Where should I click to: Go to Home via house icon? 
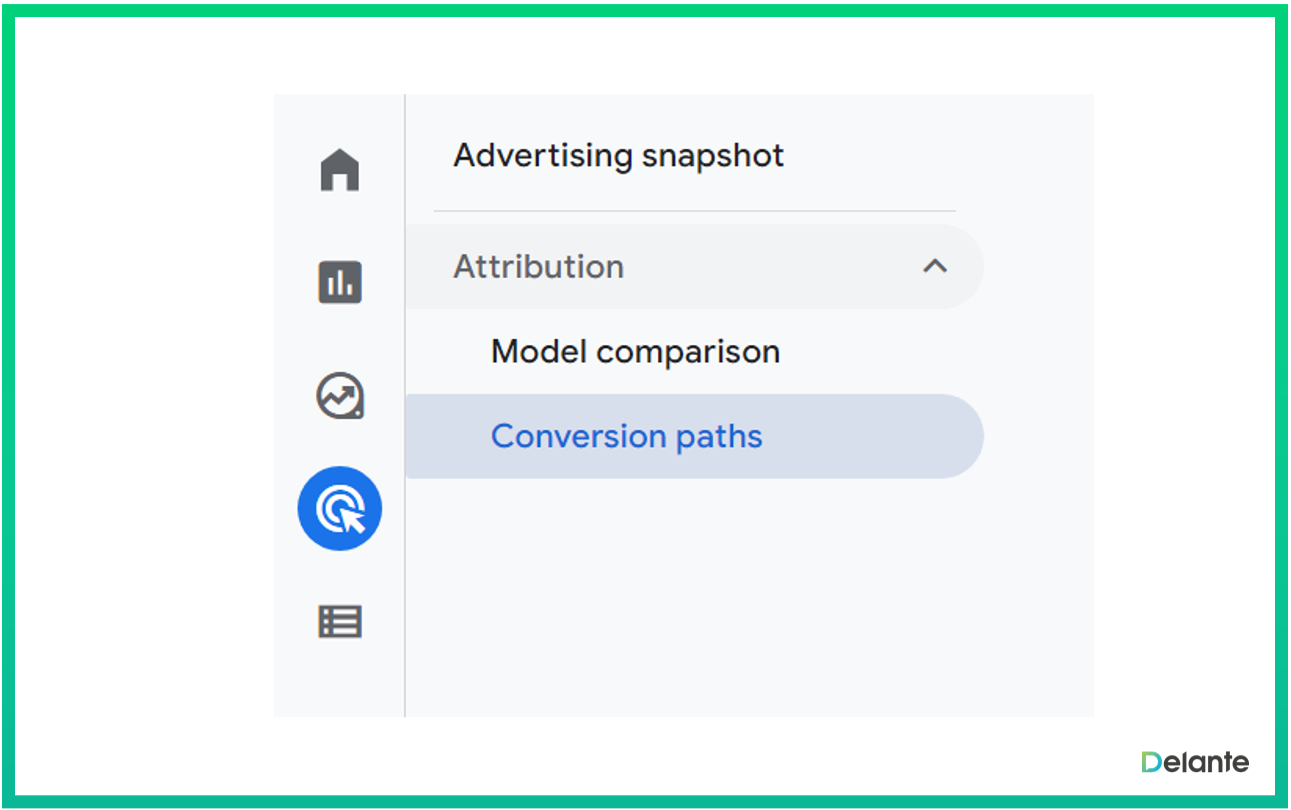click(x=339, y=170)
